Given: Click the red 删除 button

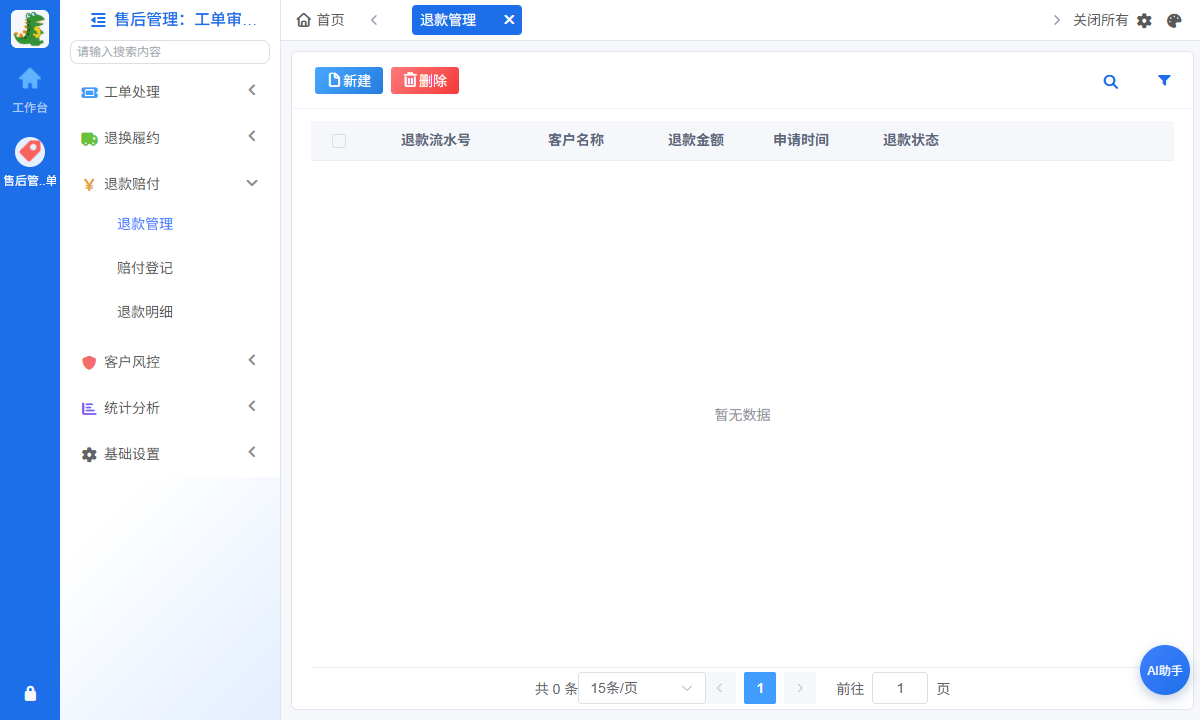Looking at the screenshot, I should point(425,81).
